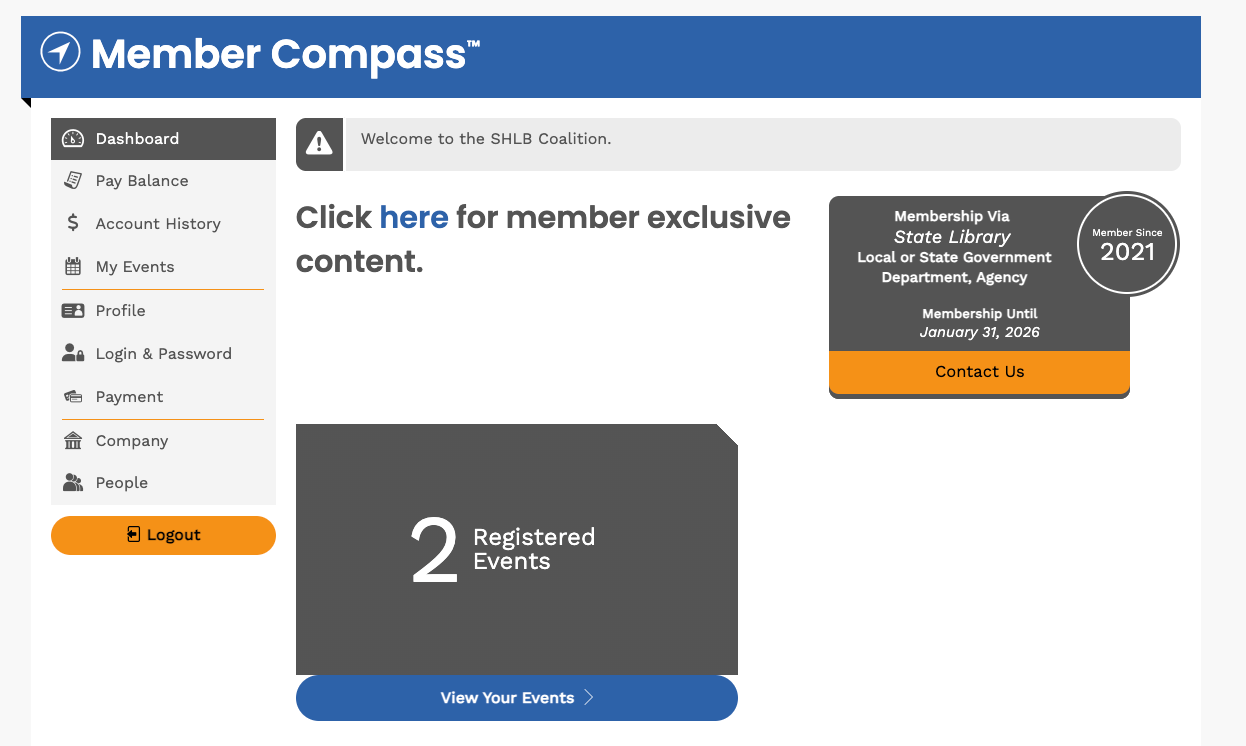Click the Member Since 2021 badge
This screenshot has height=746, width=1246.
pos(1127,245)
